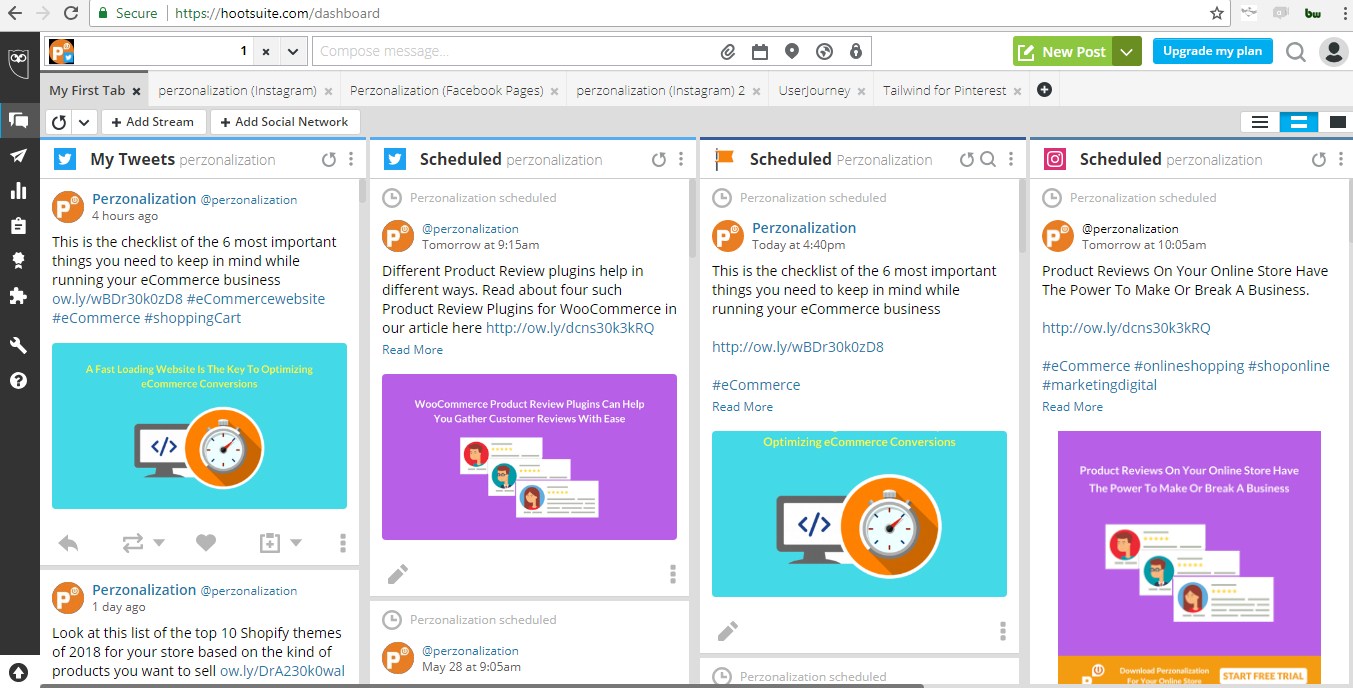The image size is (1353, 688).
Task: Bookmark this page with the star icon
Action: click(1217, 13)
